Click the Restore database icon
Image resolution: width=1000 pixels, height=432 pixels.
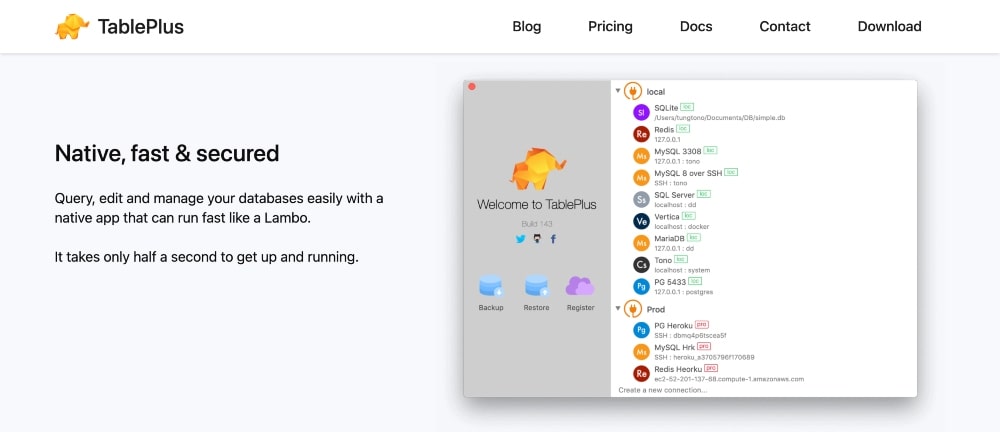click(536, 285)
